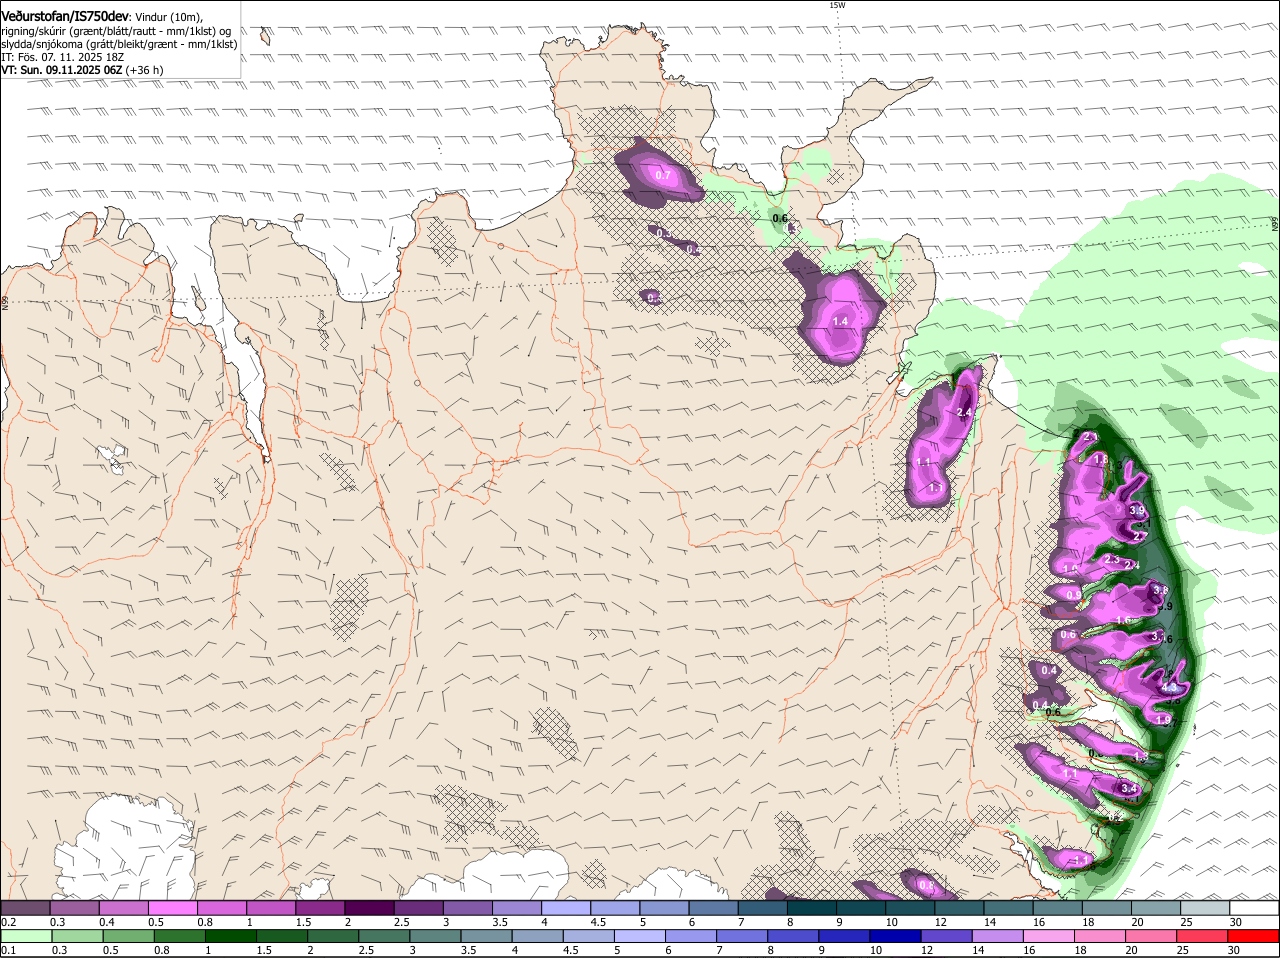Viewport: 1280px width, 958px height.
Task: Select upper legend swatch between 25 and 30
Action: [x=1206, y=908]
